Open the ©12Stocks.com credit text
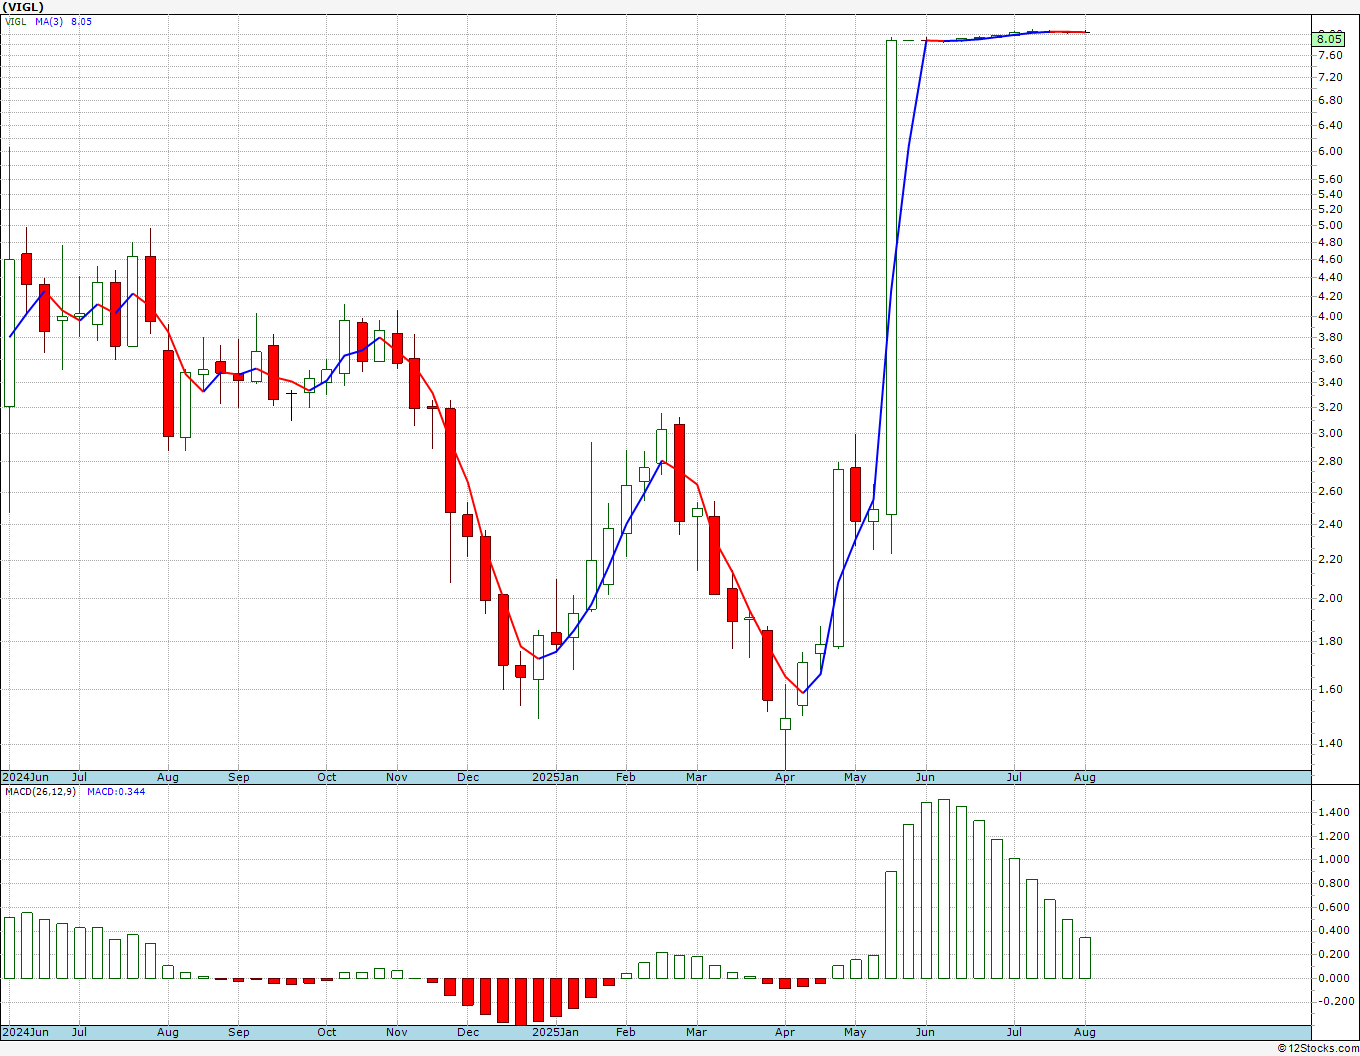This screenshot has height=1056, width=1360. point(1317,1048)
